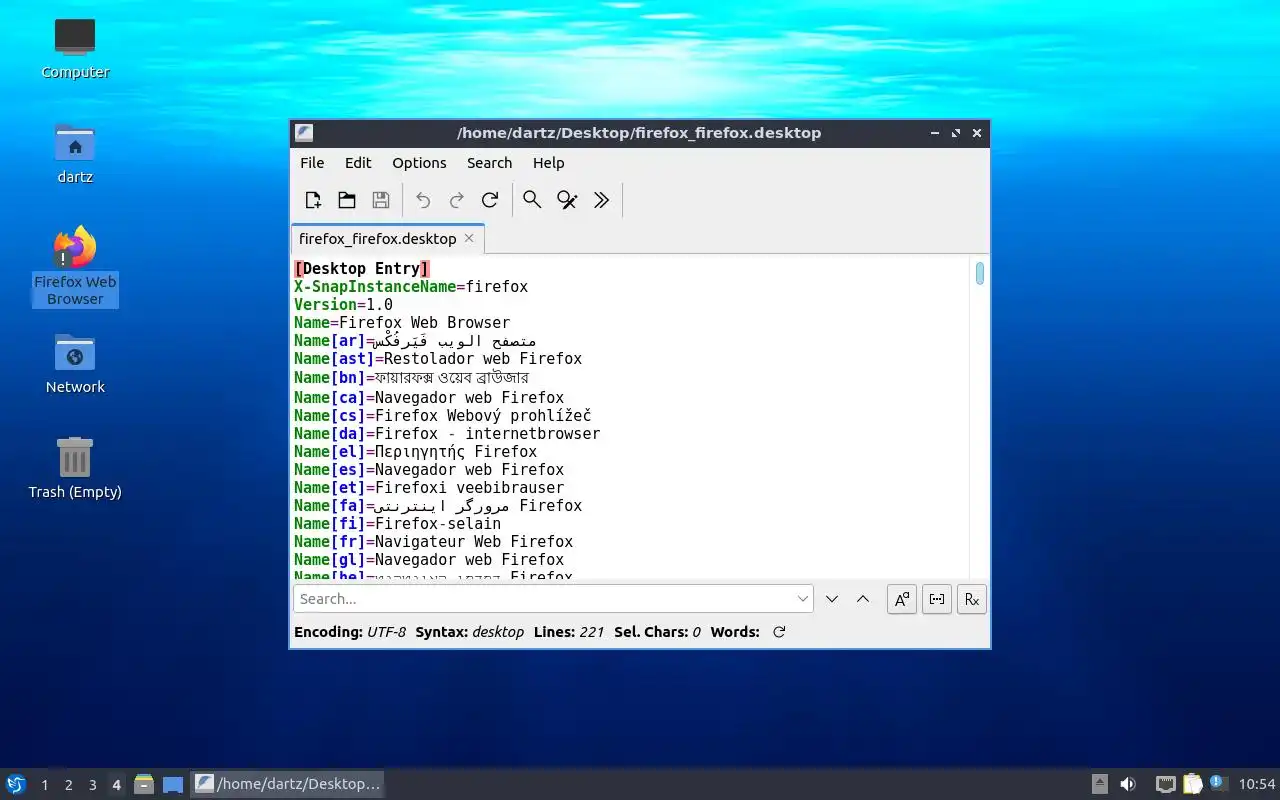Click the show desktop taskbar icon
This screenshot has width=1280, height=800.
point(173,784)
